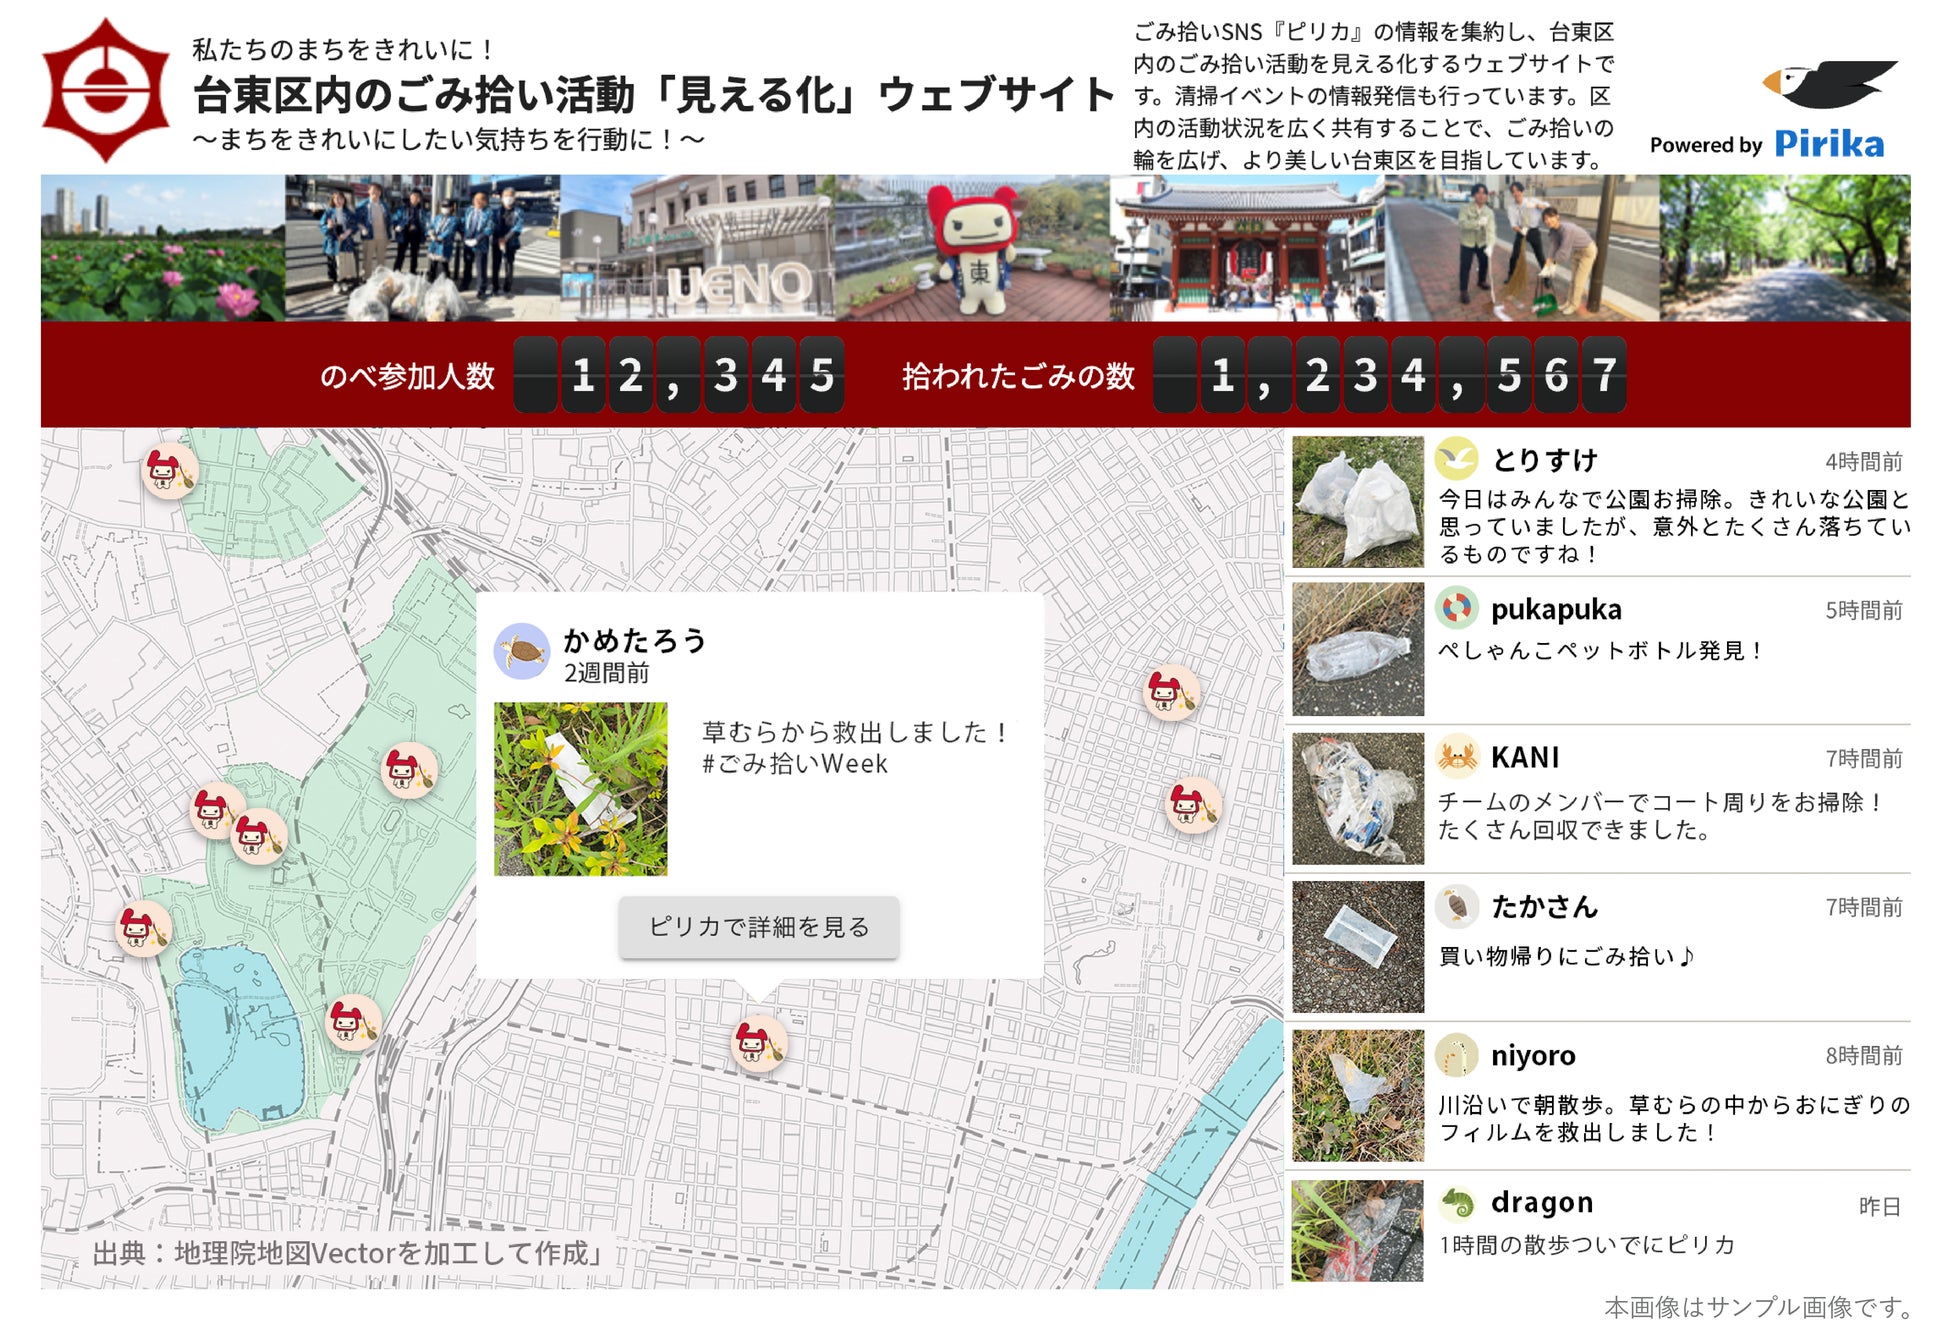Click the mascot map marker below the popup

(759, 1043)
